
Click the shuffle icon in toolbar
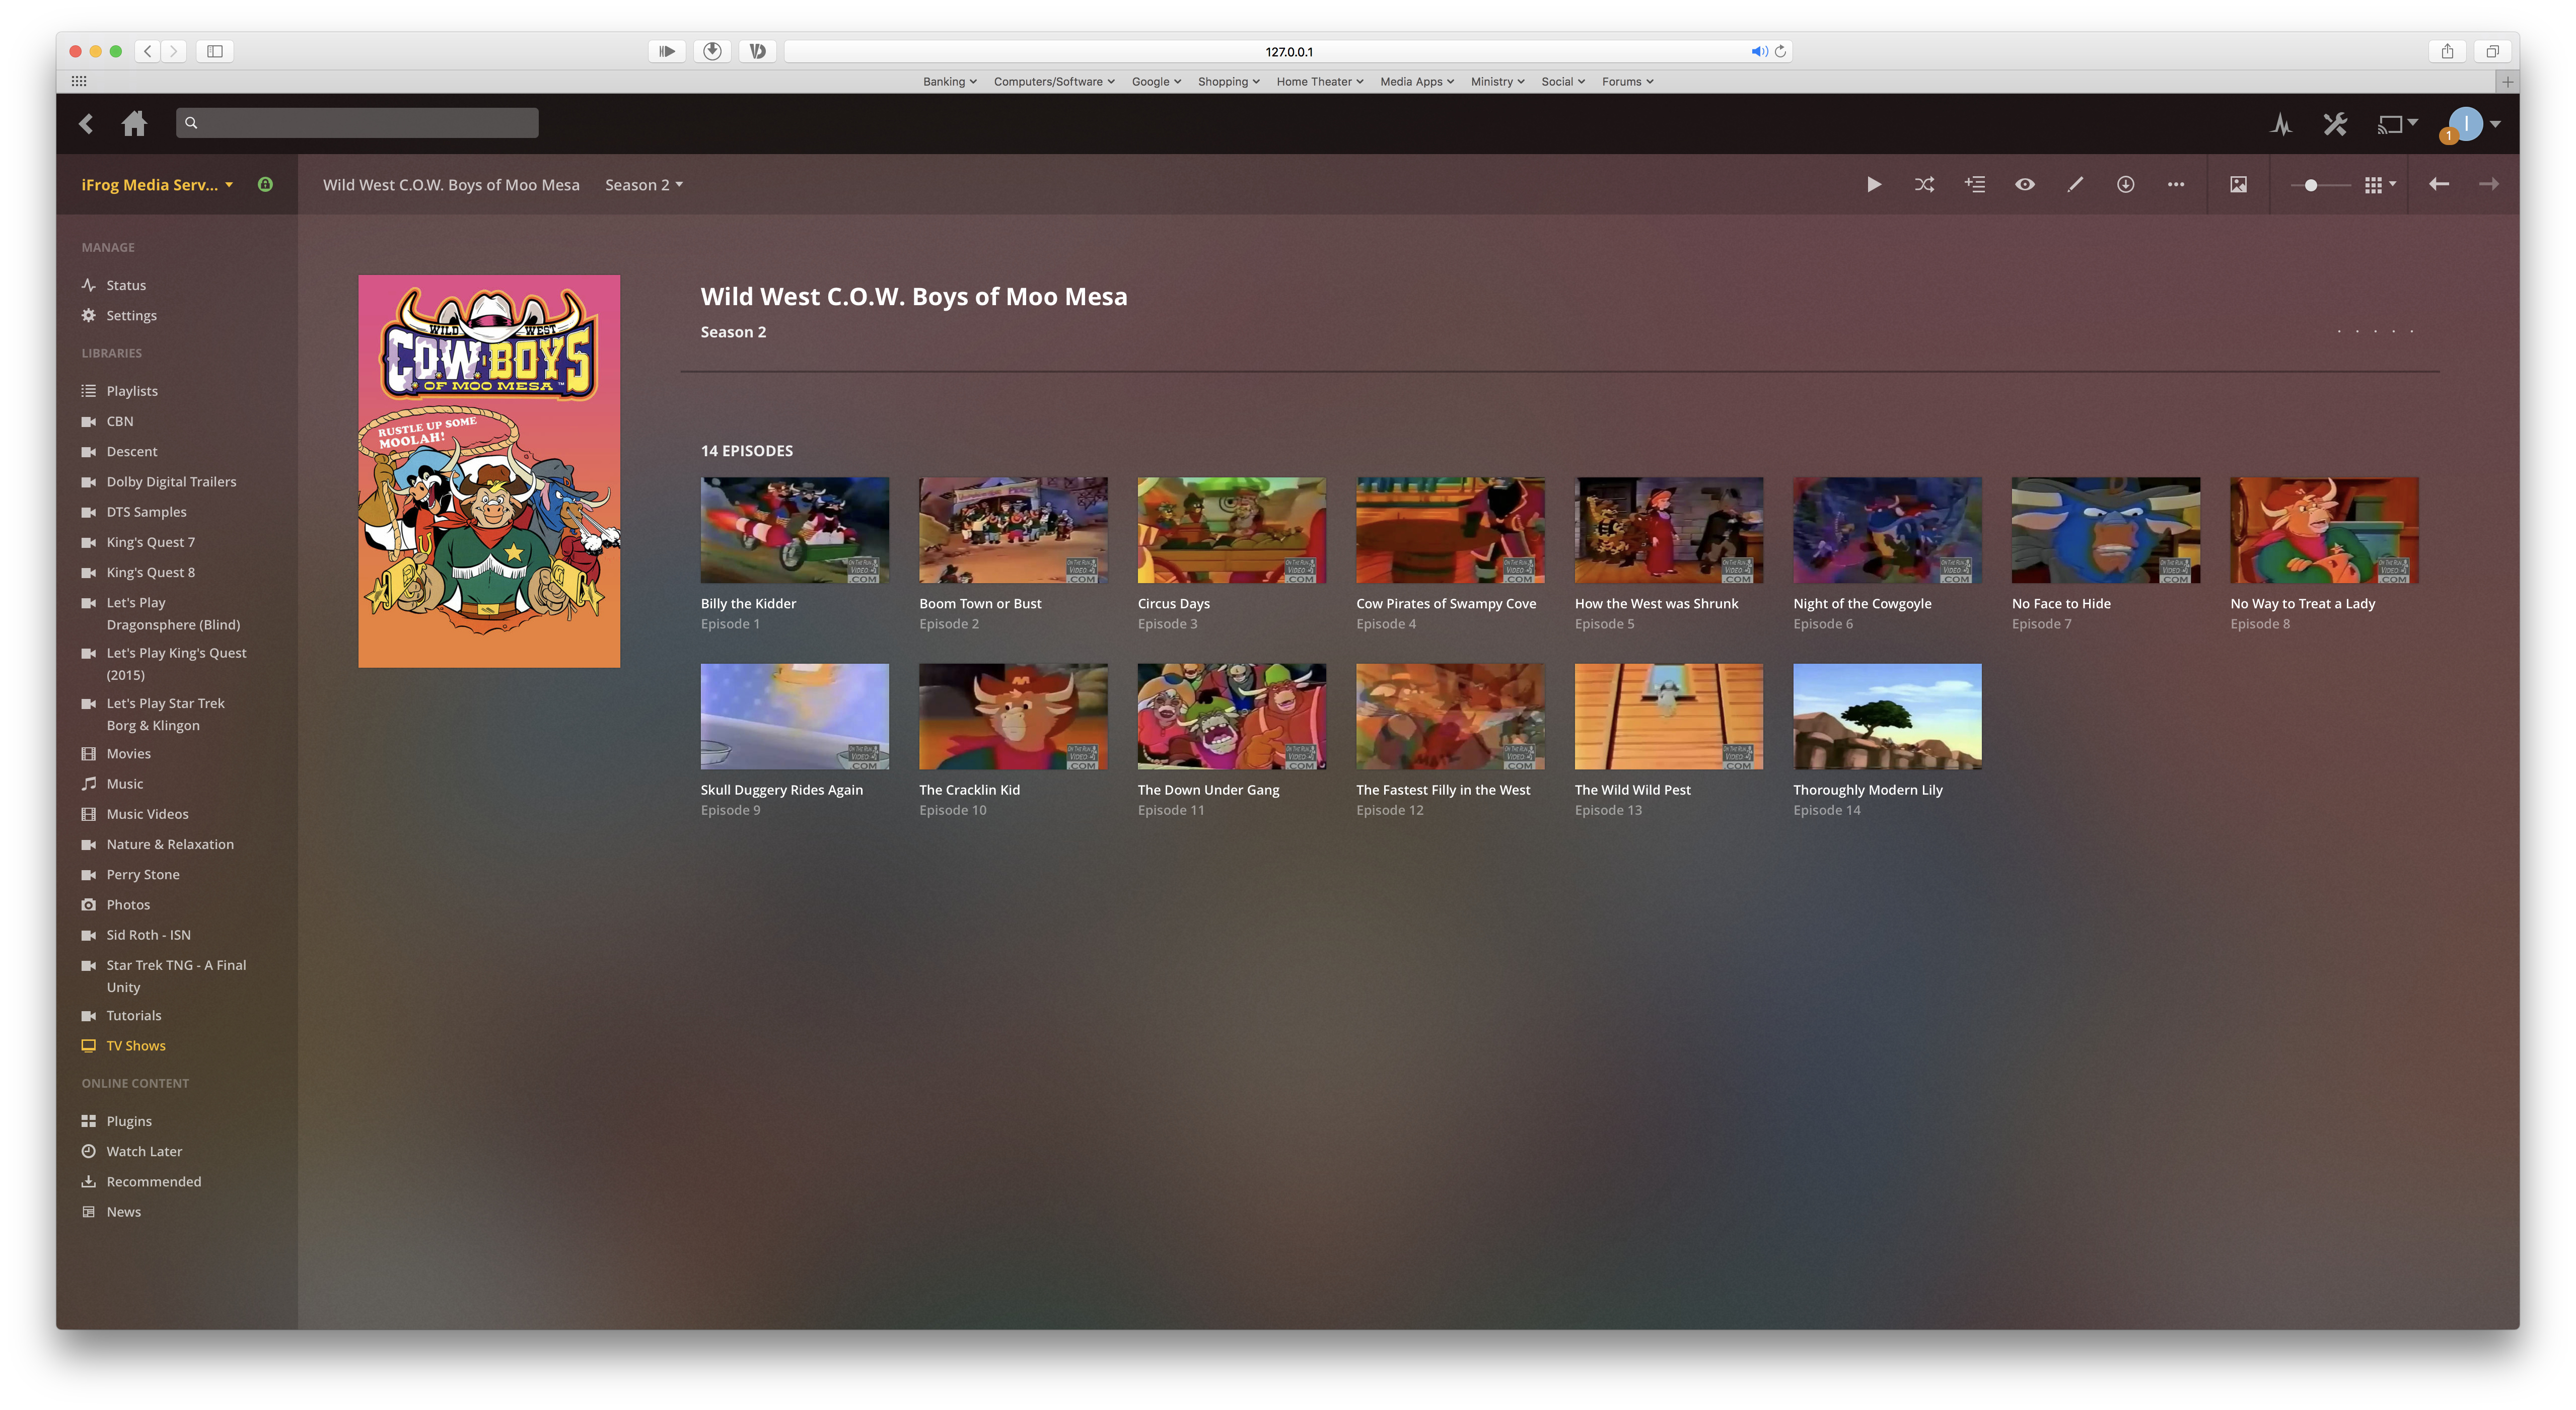1924,184
